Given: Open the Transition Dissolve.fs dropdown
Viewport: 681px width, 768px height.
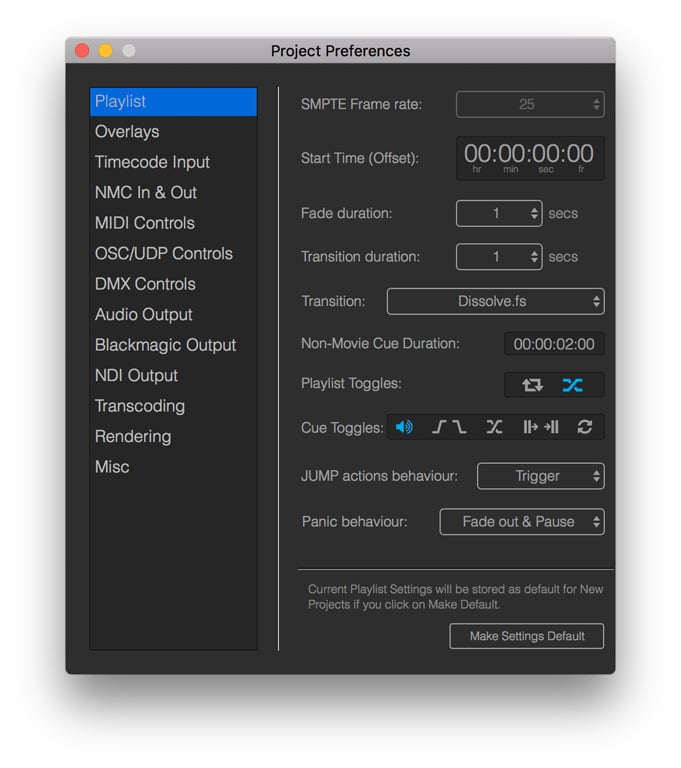Looking at the screenshot, I should click(x=495, y=301).
